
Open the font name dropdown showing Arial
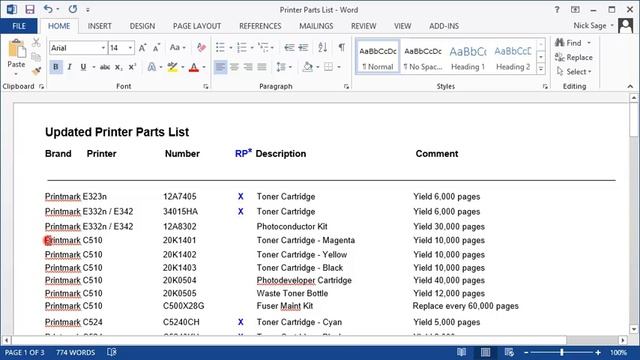[x=103, y=48]
